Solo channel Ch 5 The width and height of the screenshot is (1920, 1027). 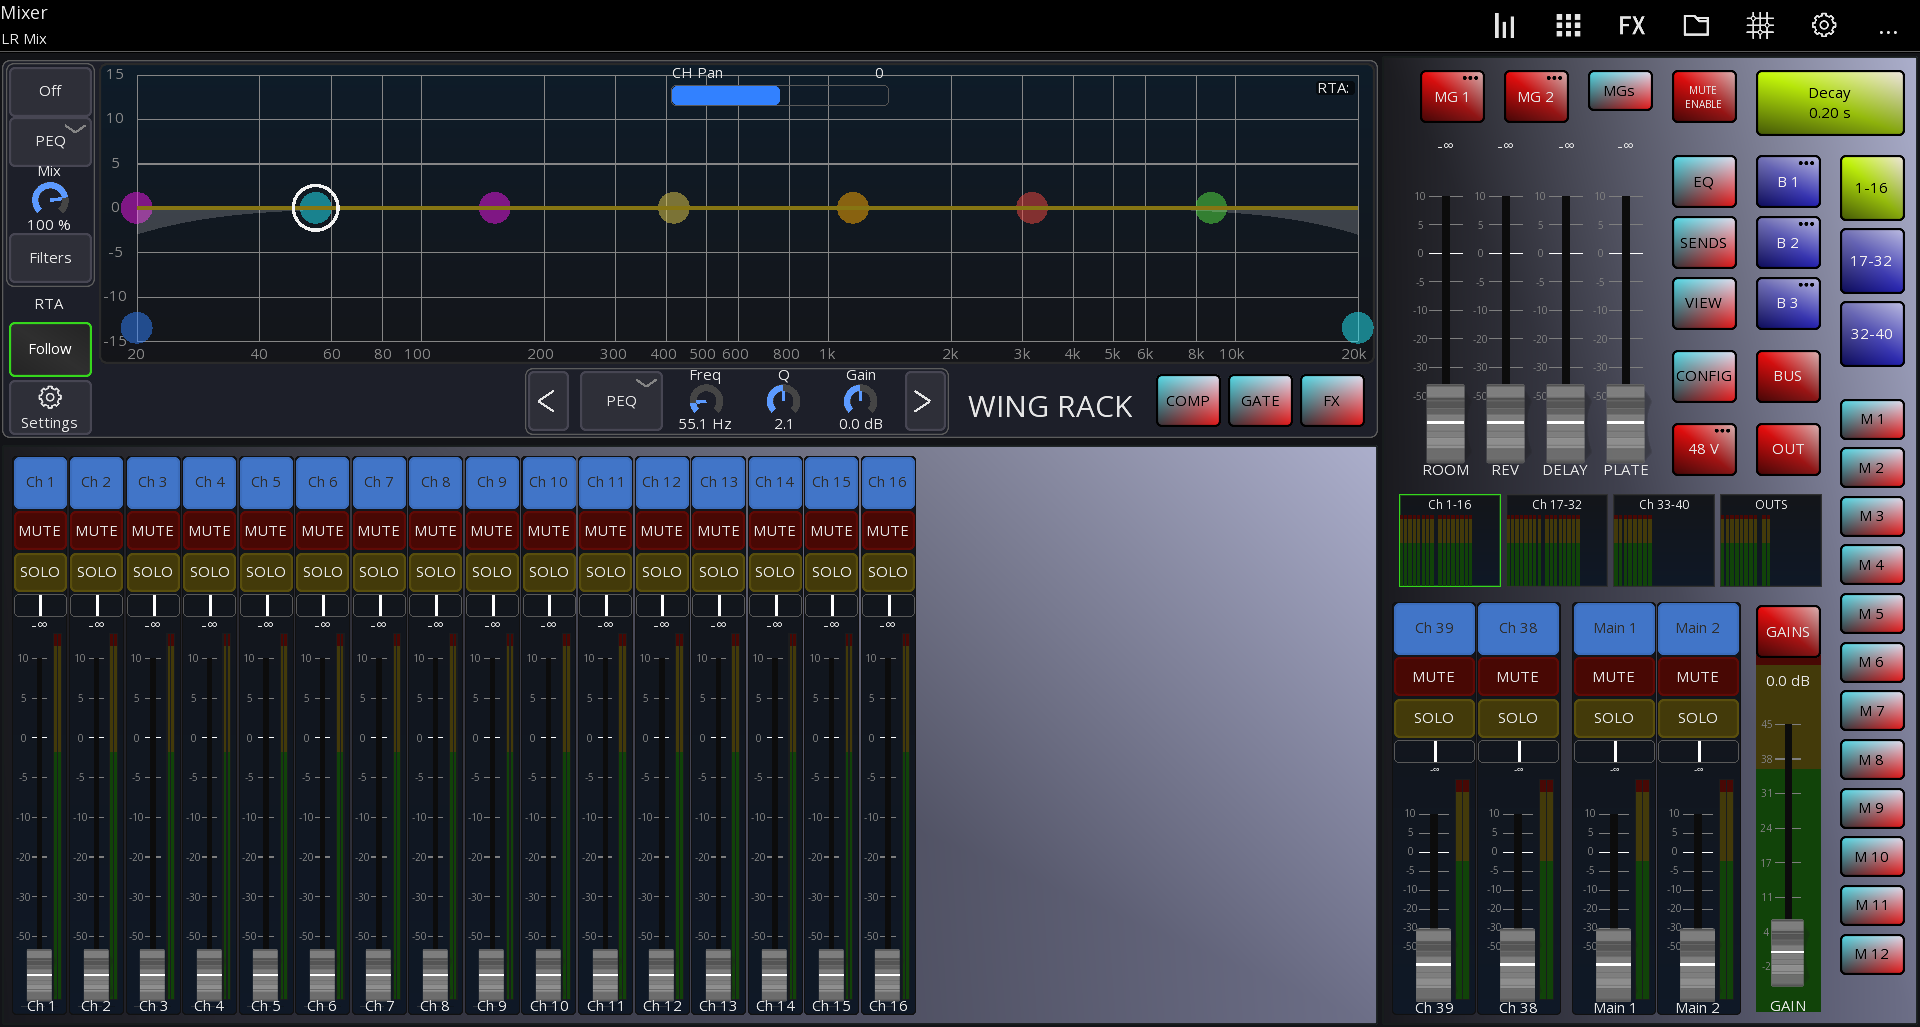[x=266, y=572]
